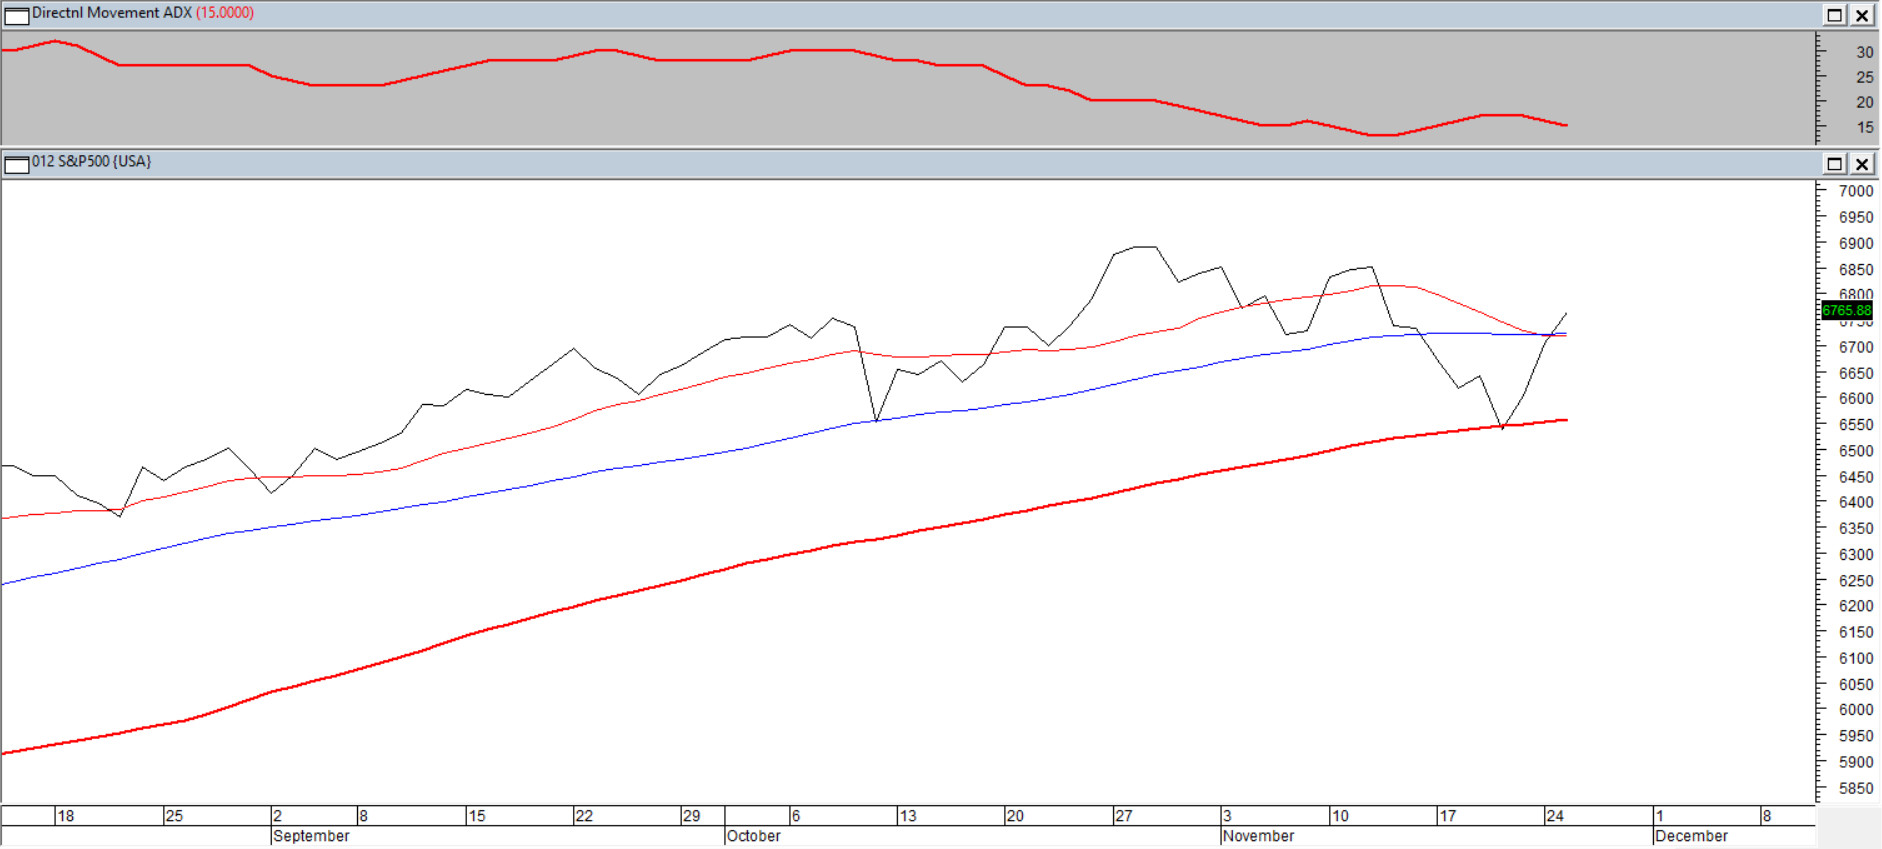Click the 7000 level on the price axis
Viewport: 1882px width, 849px height.
pos(1856,191)
